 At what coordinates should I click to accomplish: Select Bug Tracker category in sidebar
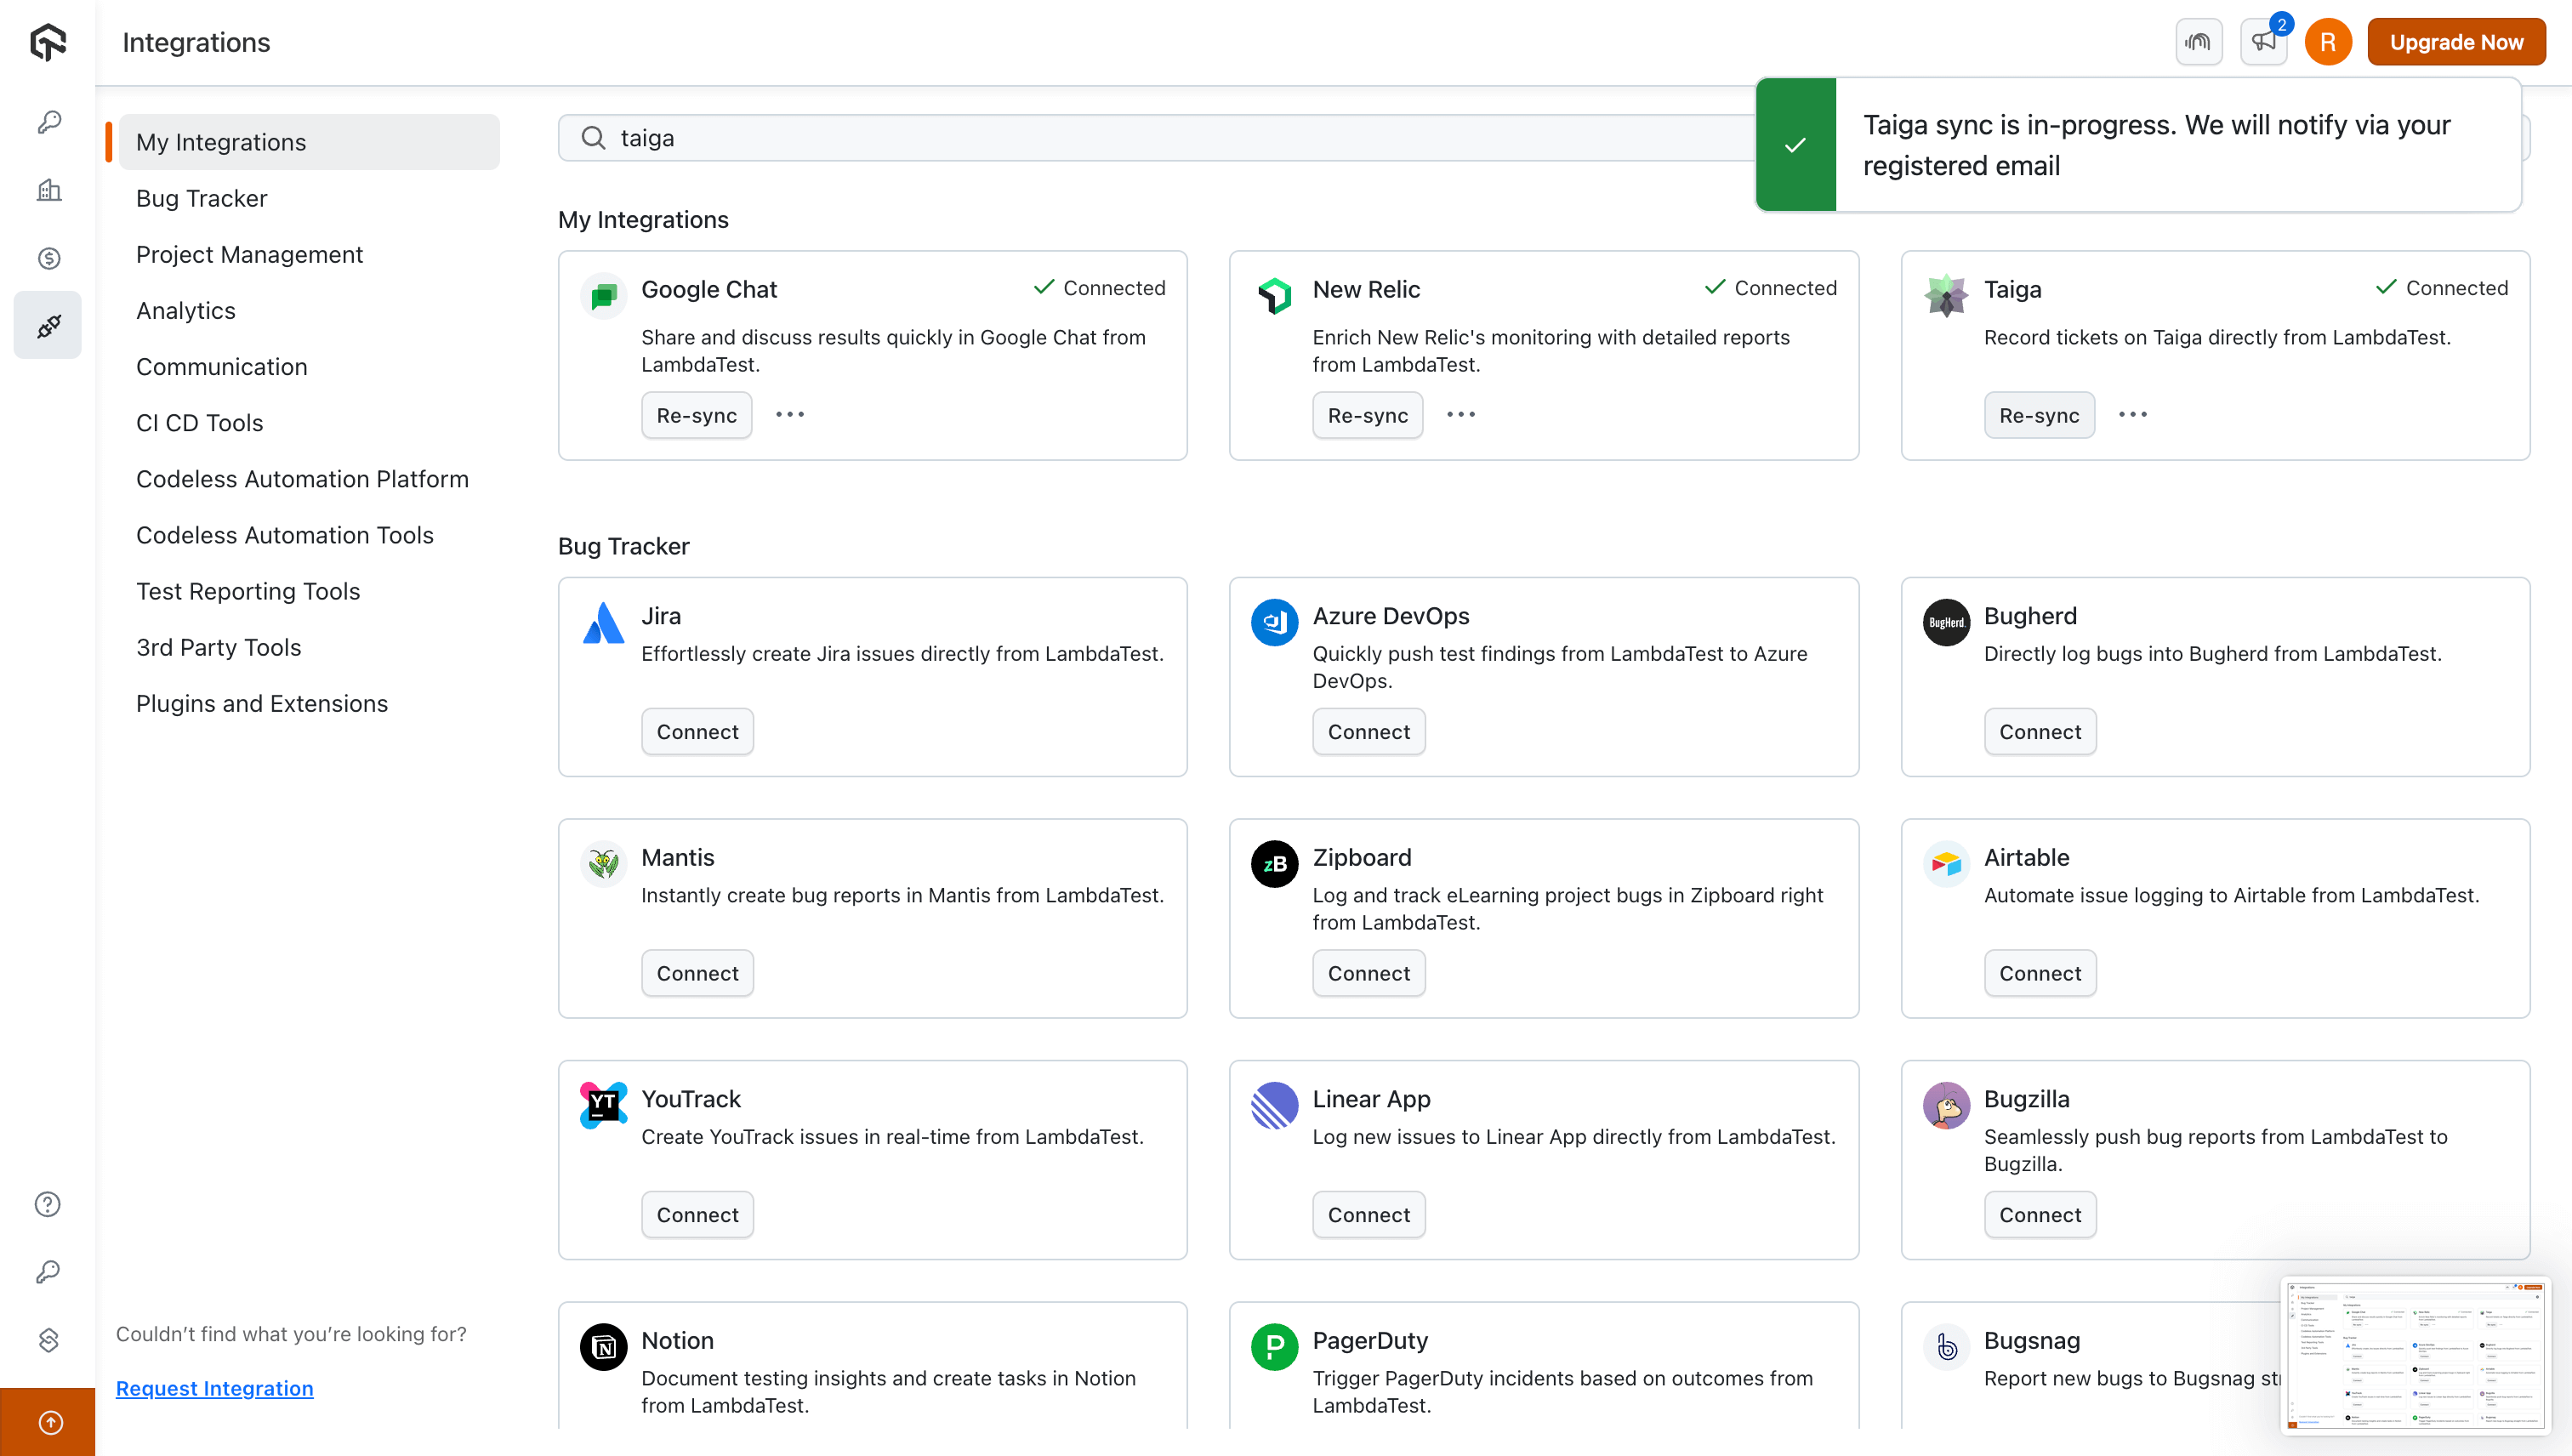(x=201, y=198)
